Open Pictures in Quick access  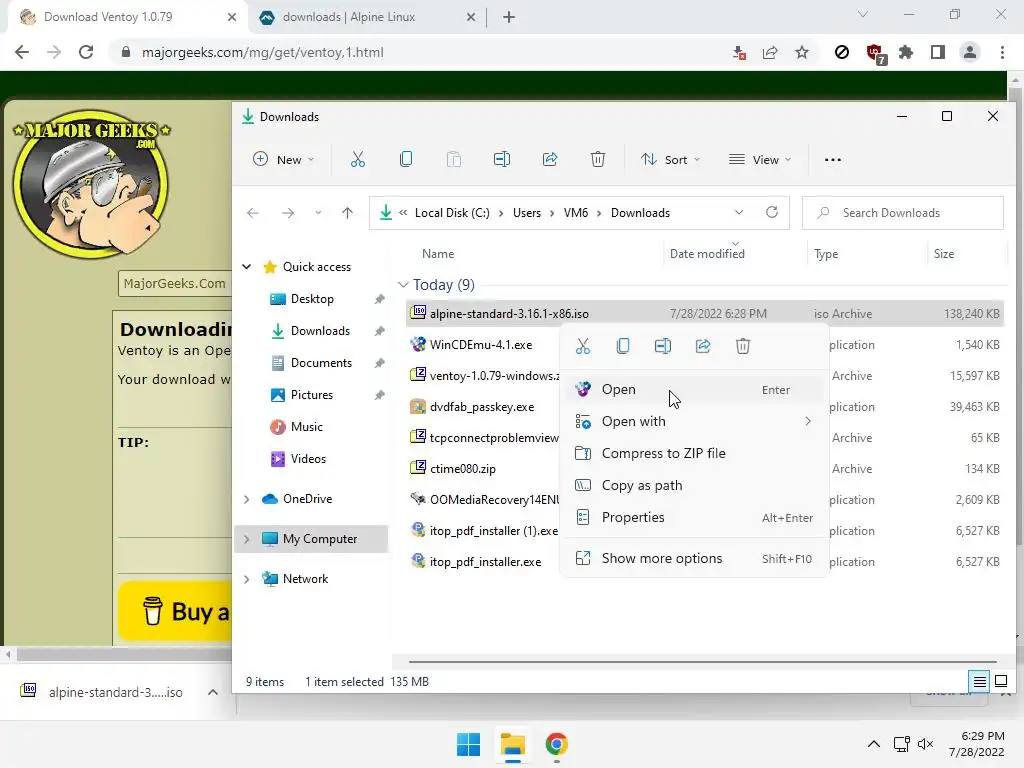312,395
